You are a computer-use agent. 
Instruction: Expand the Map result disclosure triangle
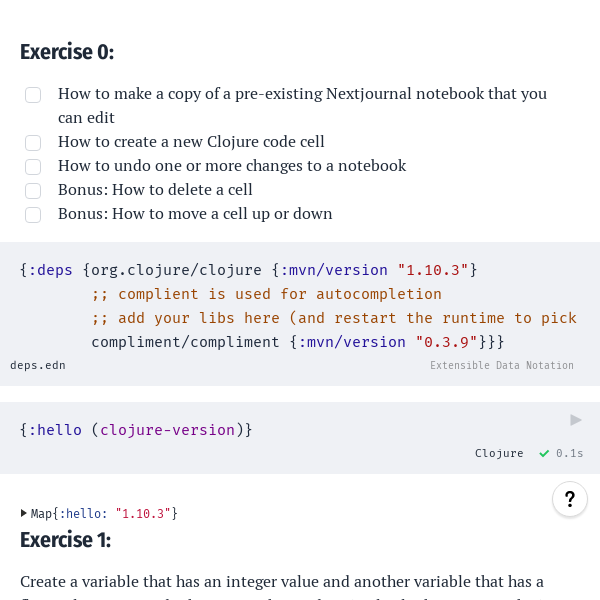24,513
